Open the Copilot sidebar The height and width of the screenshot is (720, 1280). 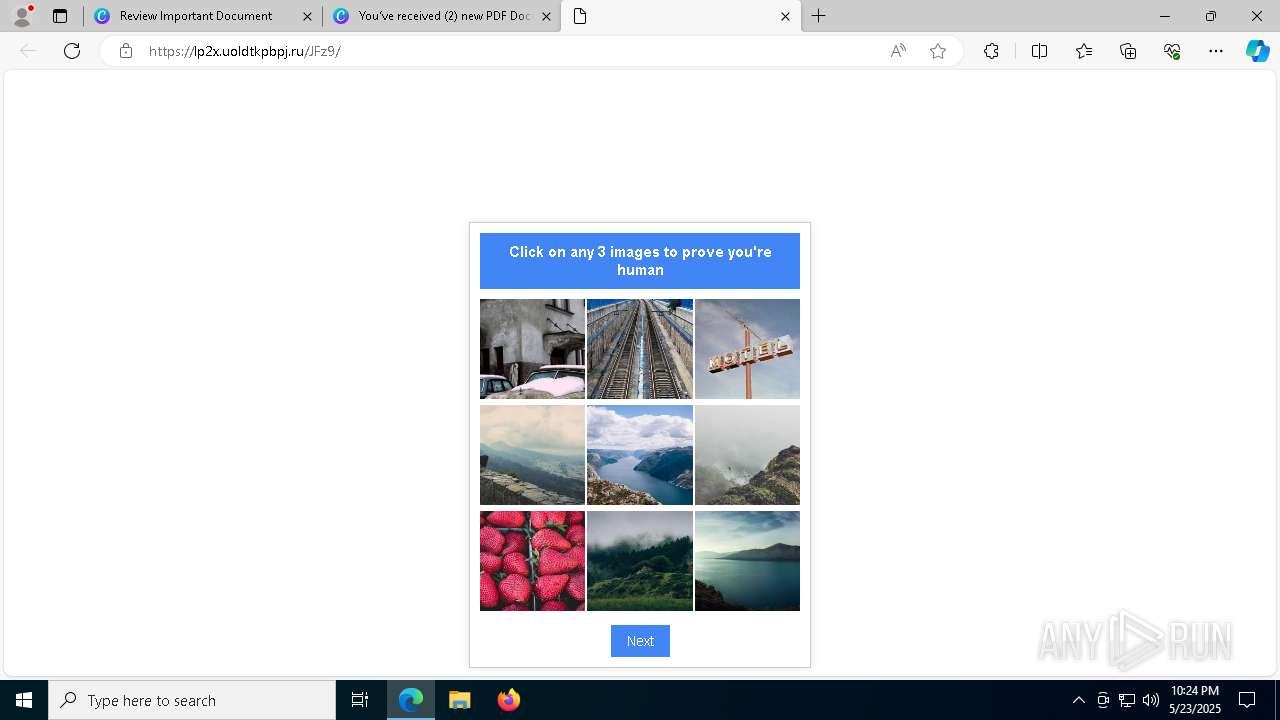[x=1257, y=51]
